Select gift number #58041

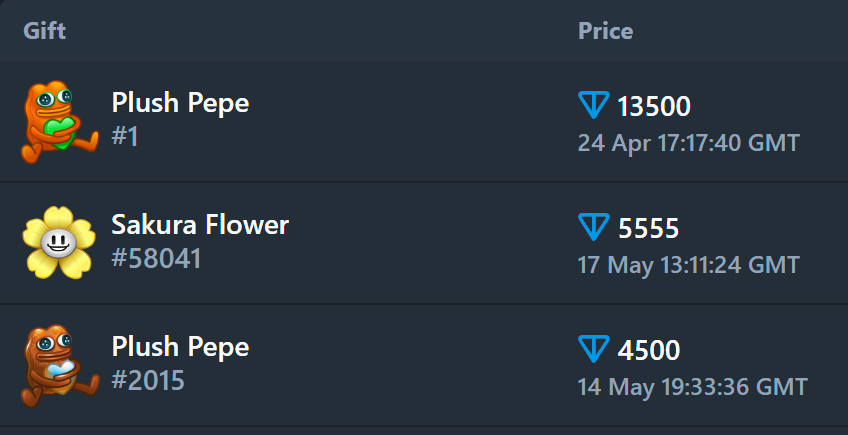coord(156,259)
